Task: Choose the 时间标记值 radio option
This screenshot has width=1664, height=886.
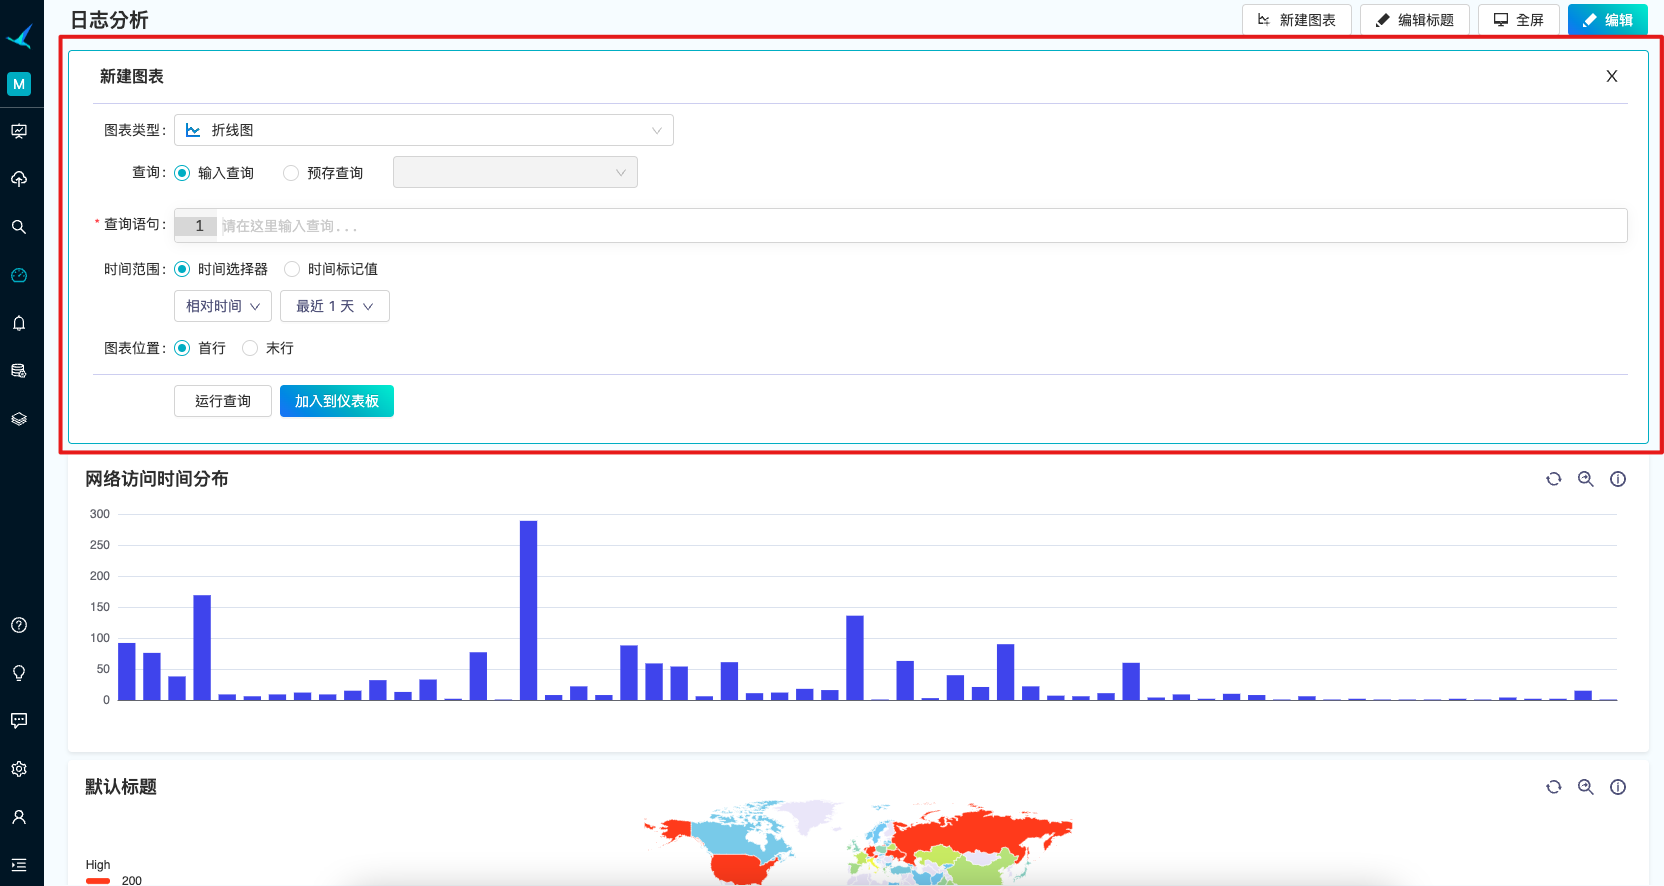Action: pyautogui.click(x=292, y=269)
